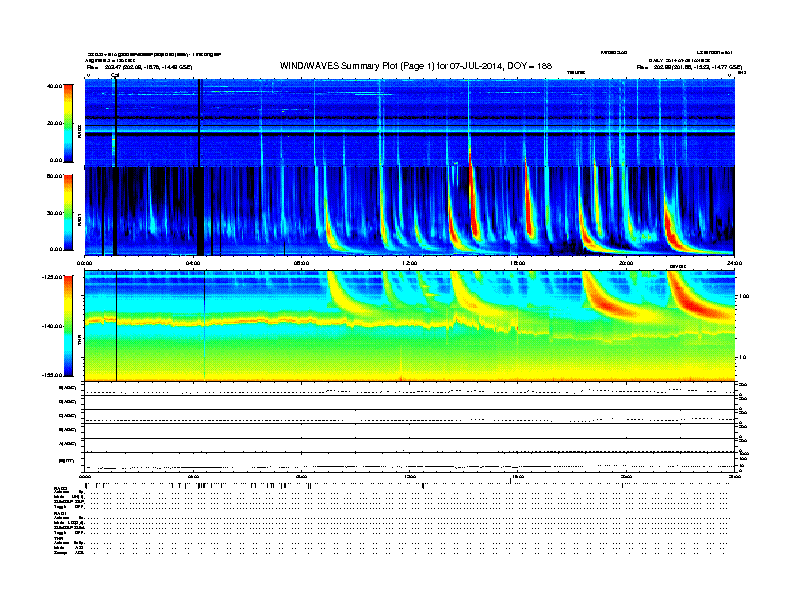
Task: Click the -125.00 tick on TNR color bar
Action: (x=52, y=277)
